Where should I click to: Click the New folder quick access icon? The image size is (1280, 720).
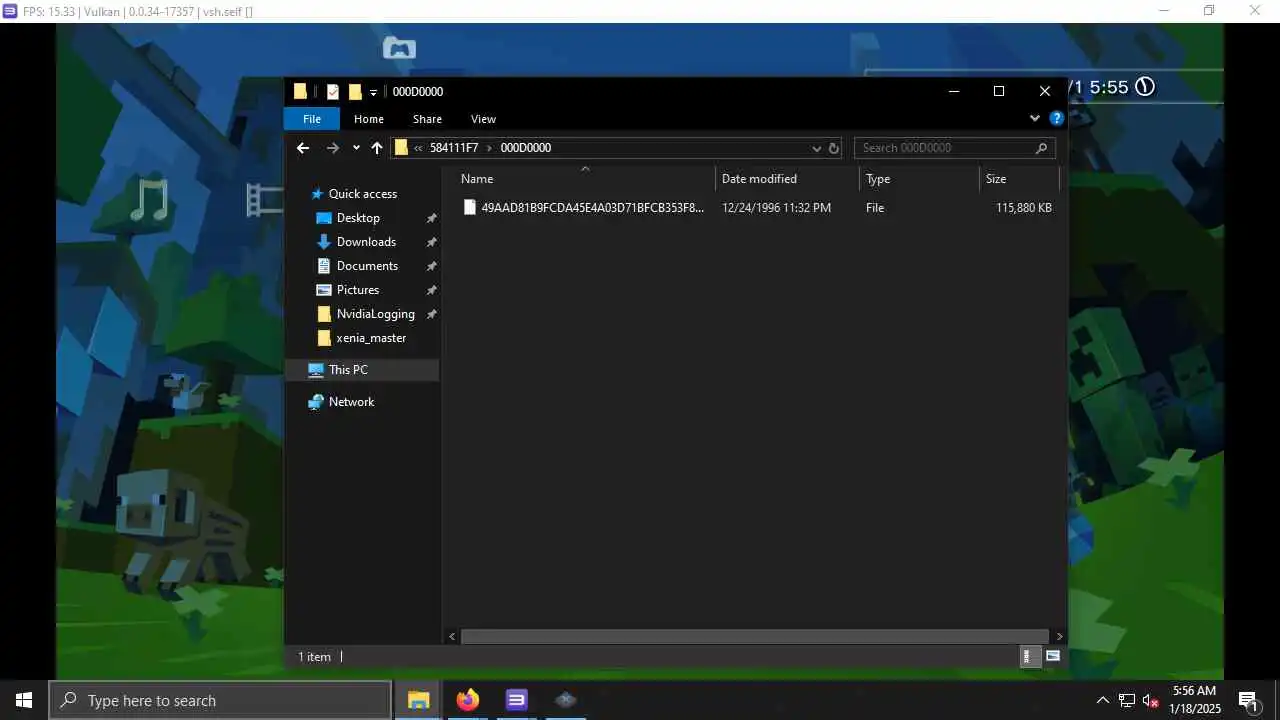point(355,92)
